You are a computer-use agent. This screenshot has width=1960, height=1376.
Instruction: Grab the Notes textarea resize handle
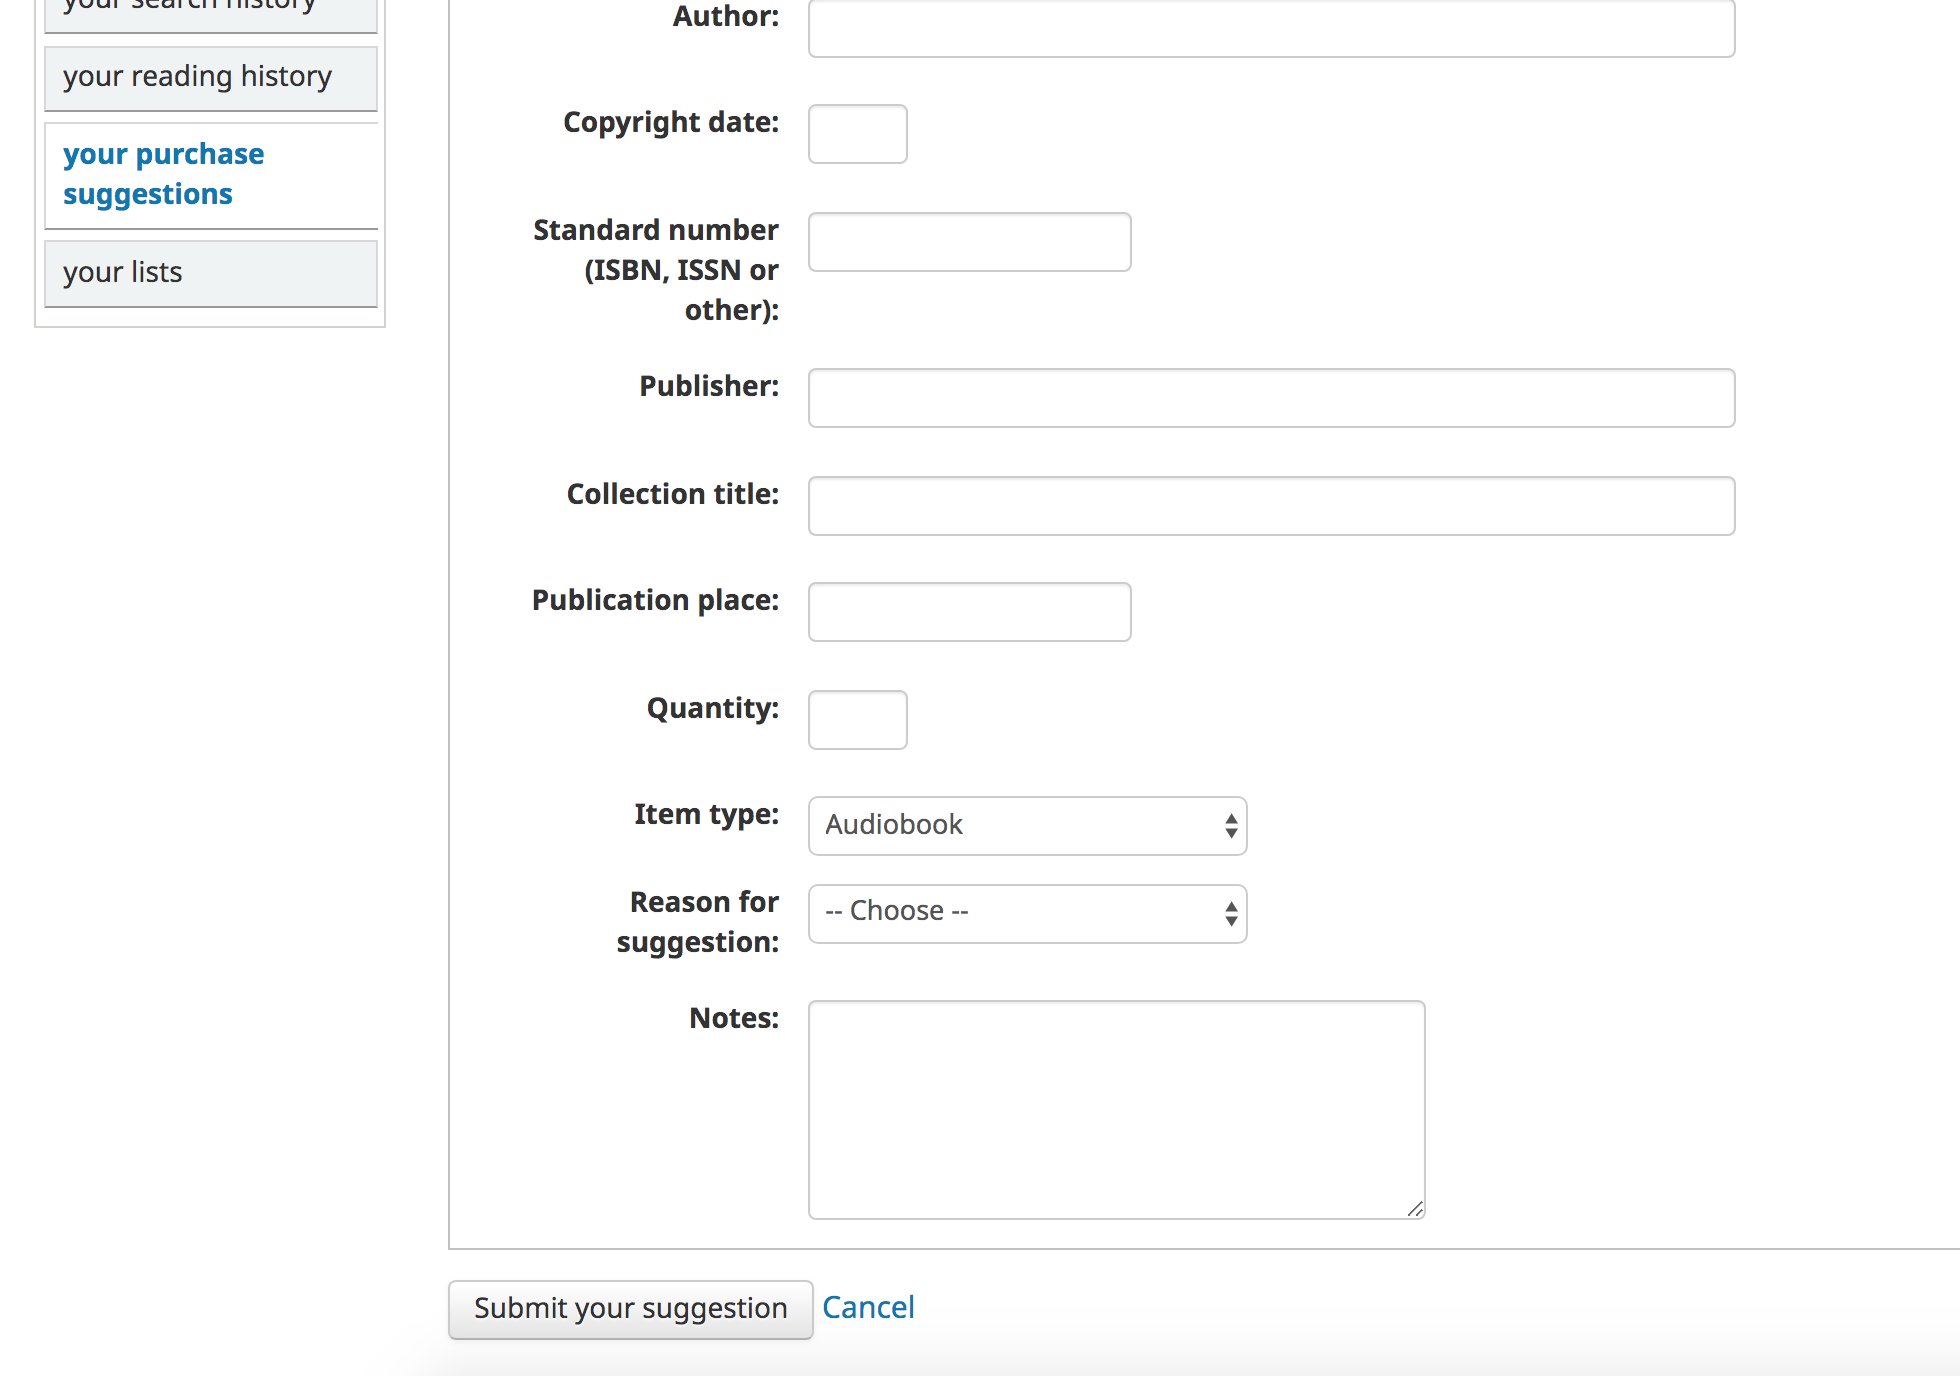point(1415,1209)
